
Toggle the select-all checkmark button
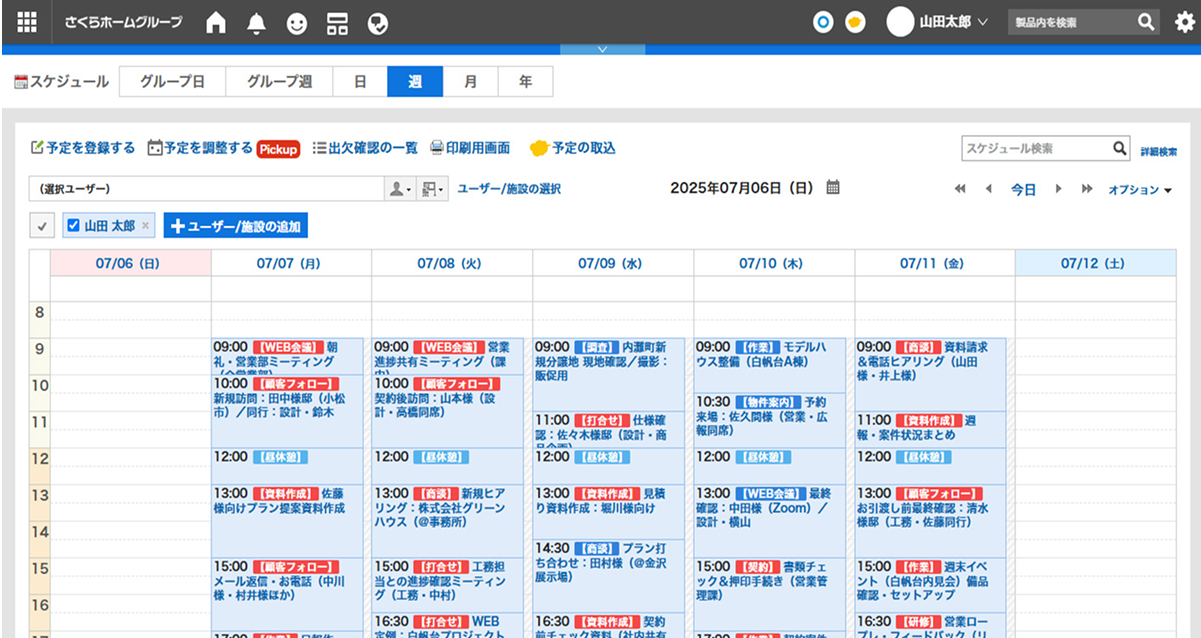click(42, 226)
